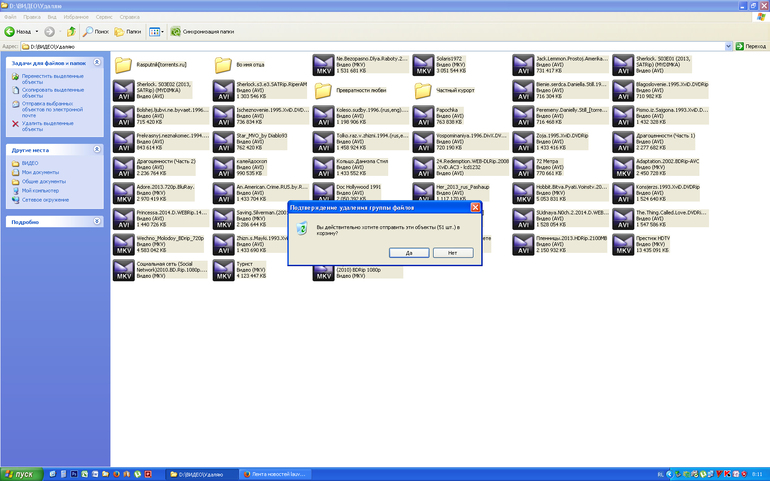The height and width of the screenshot is (481, 770).
Task: Cancel deletion with the 'Нет' button
Action: pyautogui.click(x=452, y=253)
